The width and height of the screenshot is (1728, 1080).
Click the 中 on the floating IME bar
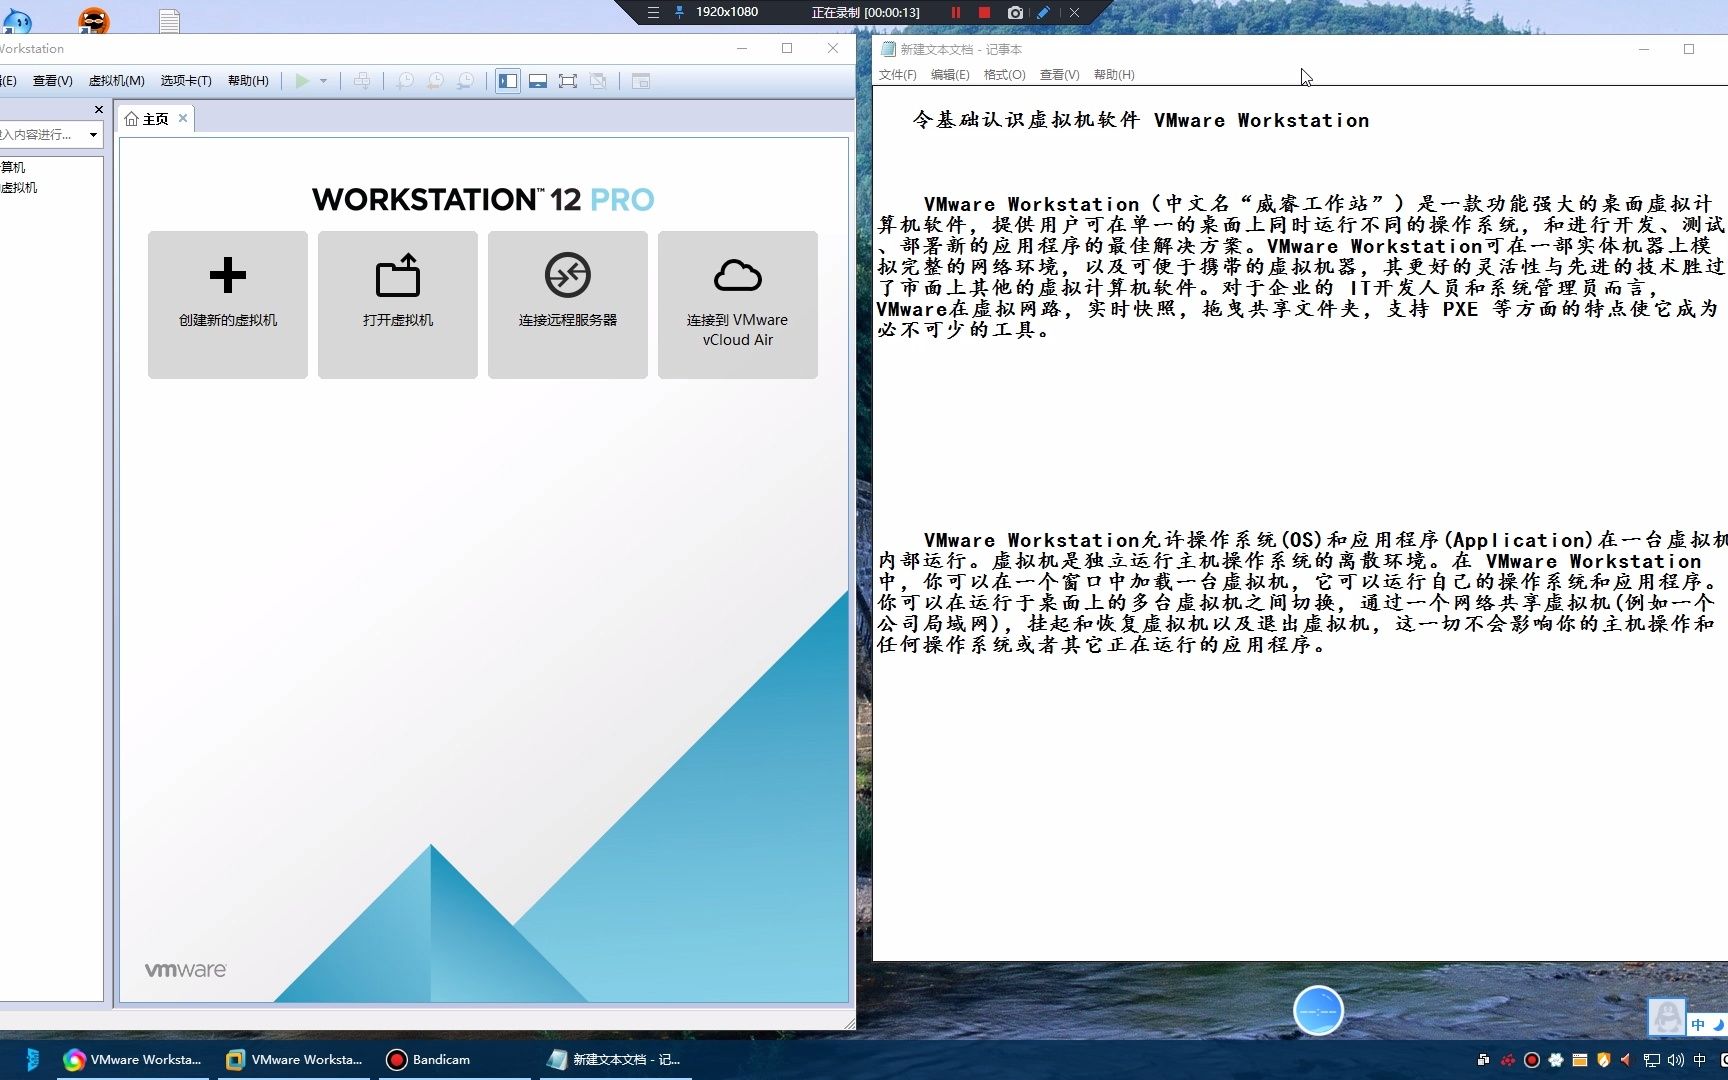[1698, 1024]
